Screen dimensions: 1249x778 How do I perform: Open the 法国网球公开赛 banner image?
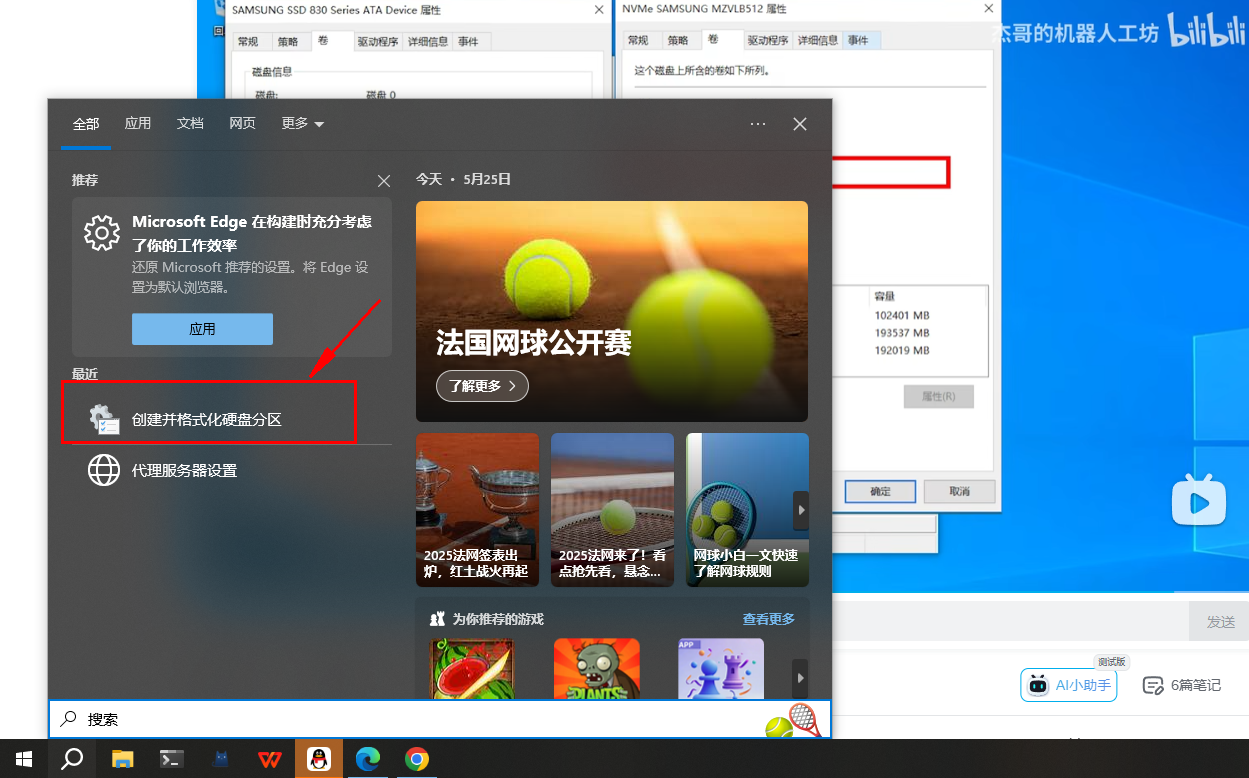612,311
